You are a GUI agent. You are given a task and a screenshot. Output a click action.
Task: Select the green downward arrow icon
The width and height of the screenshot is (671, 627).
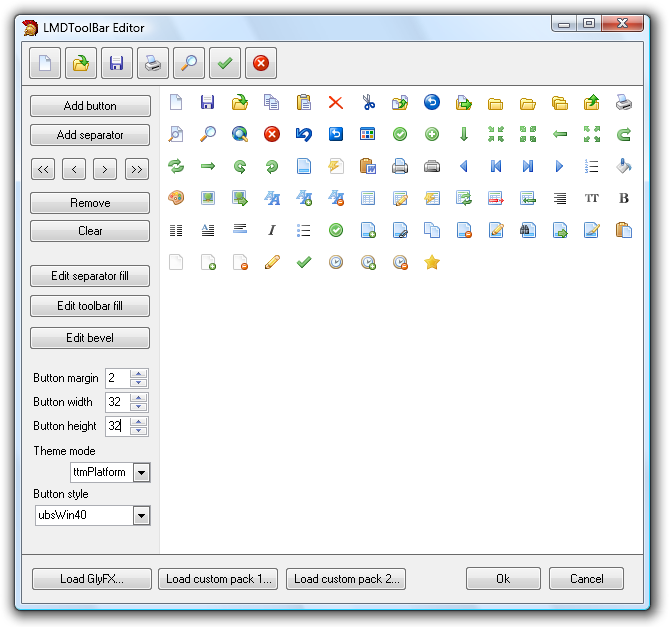(x=464, y=134)
